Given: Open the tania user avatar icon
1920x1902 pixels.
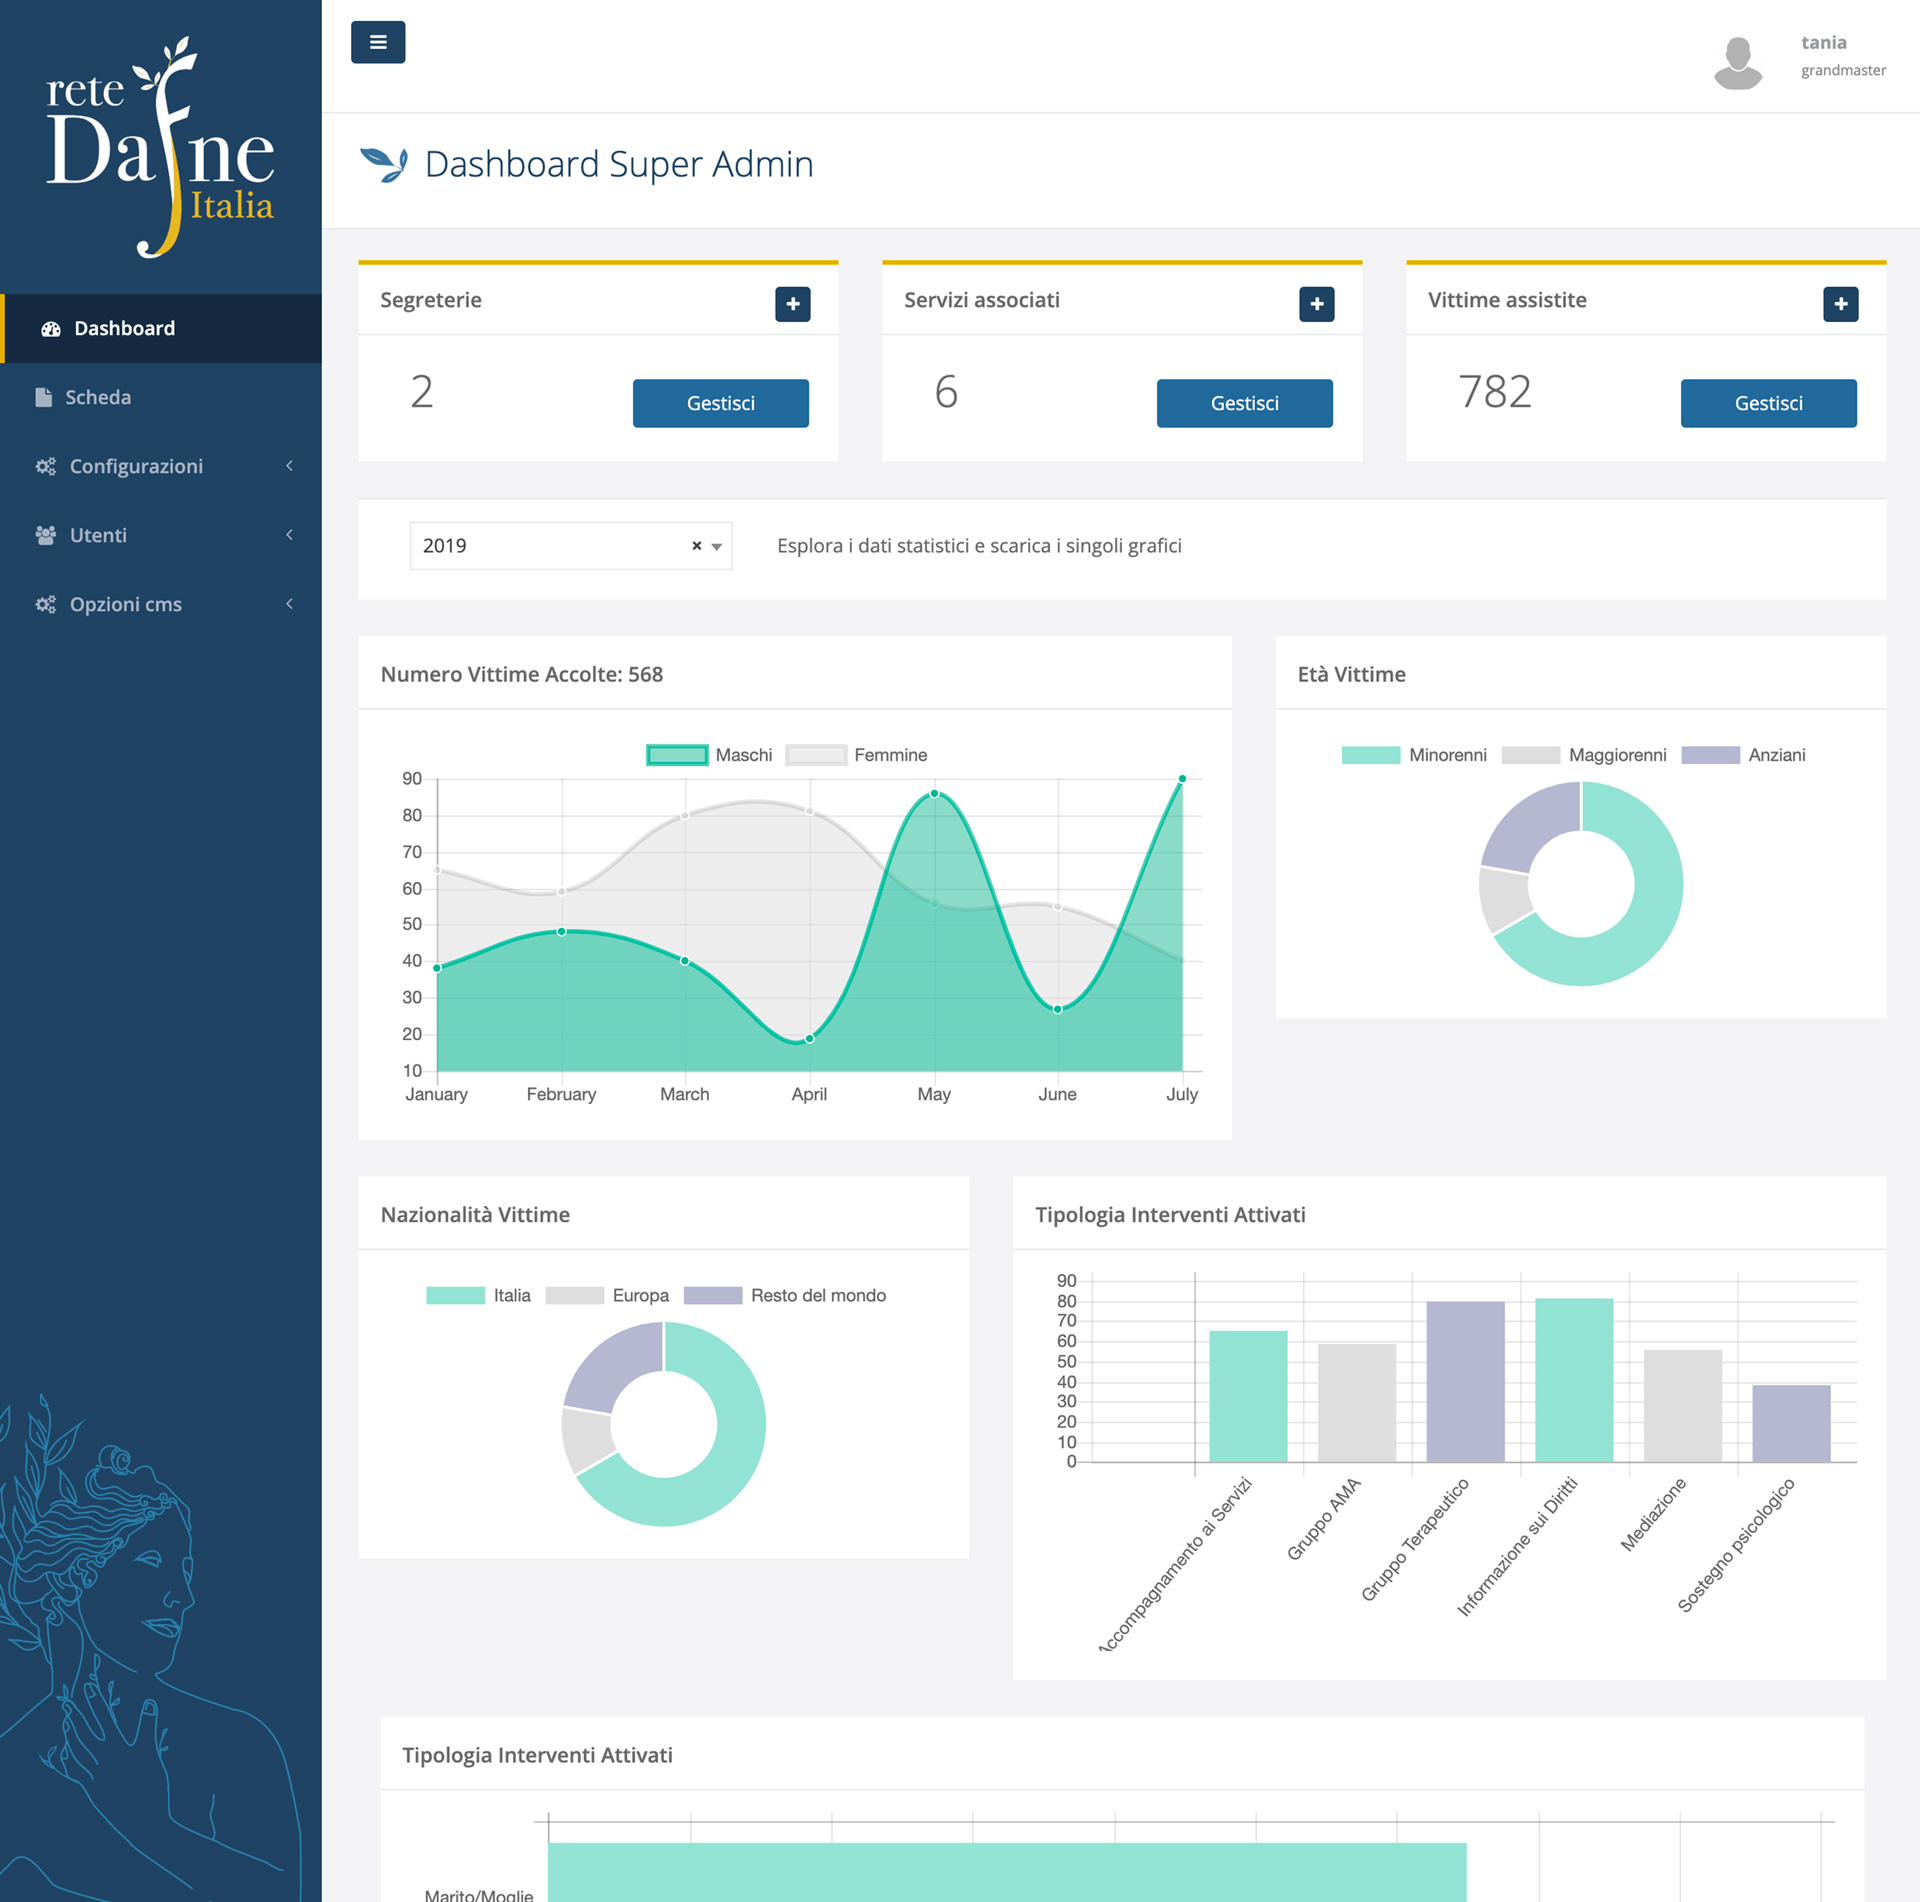Looking at the screenshot, I should tap(1738, 62).
